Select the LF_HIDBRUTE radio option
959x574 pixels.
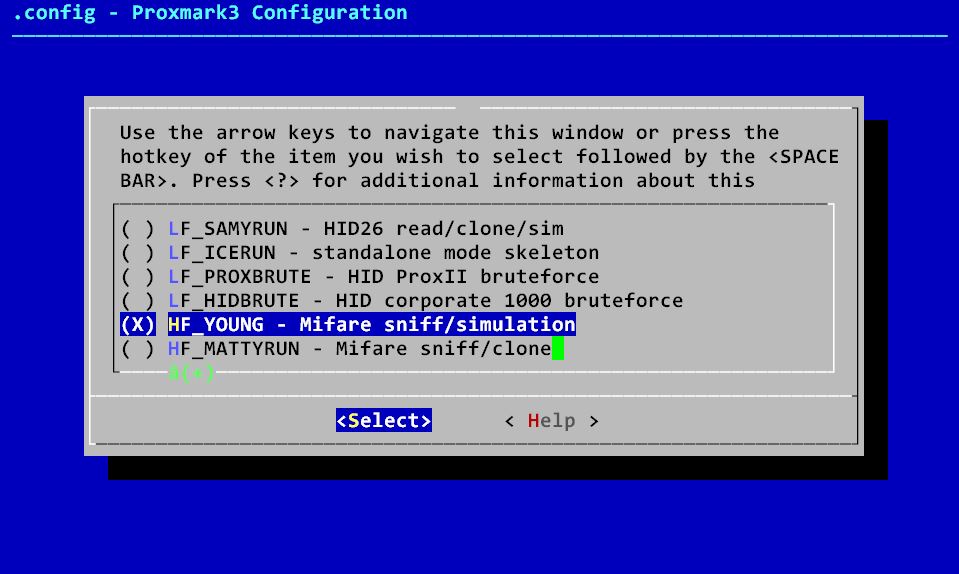tap(138, 301)
